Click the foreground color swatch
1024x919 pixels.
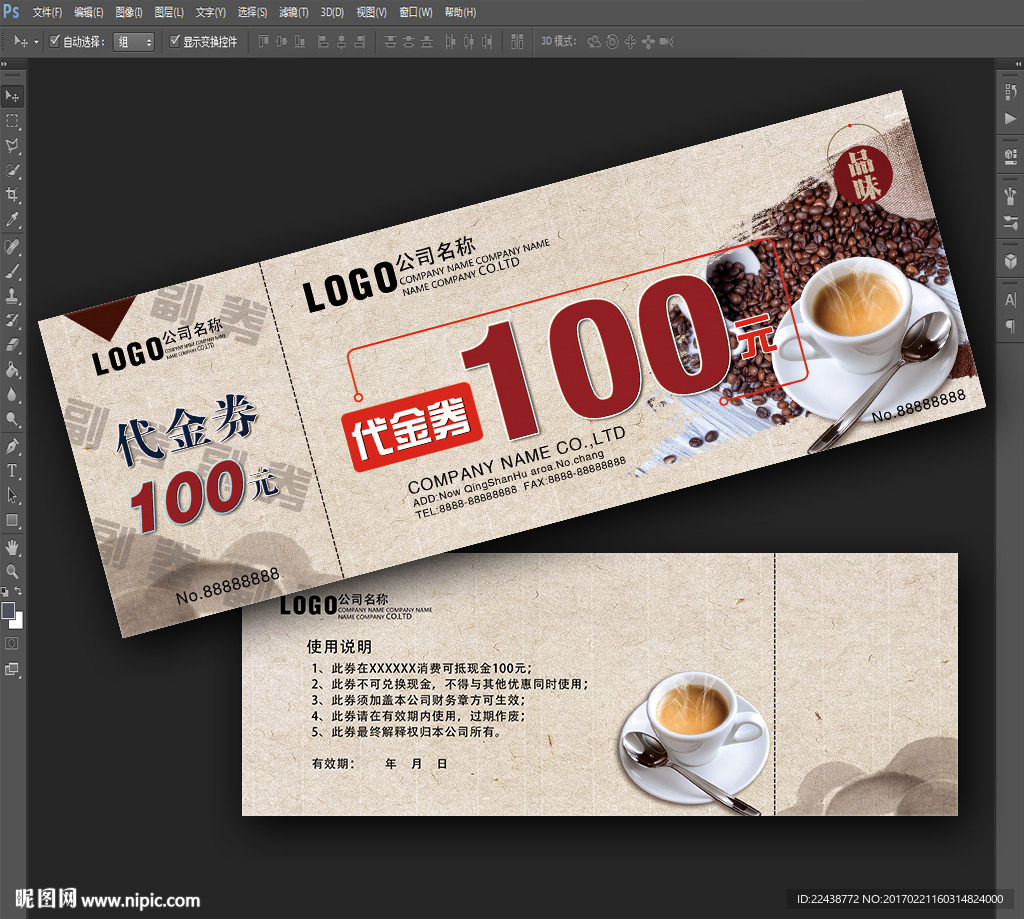pyautogui.click(x=9, y=610)
